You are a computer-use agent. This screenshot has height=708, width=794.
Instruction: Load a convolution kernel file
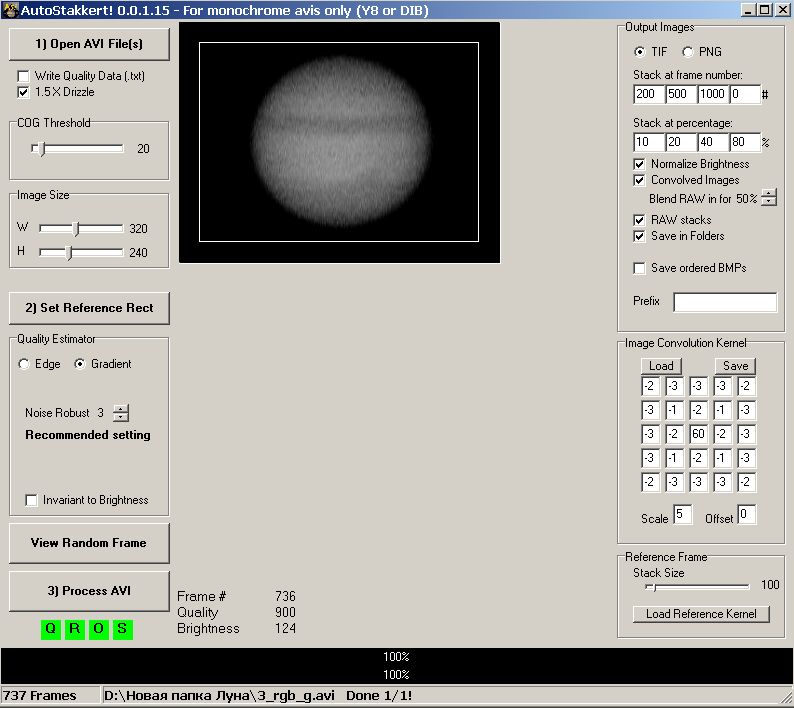click(661, 366)
